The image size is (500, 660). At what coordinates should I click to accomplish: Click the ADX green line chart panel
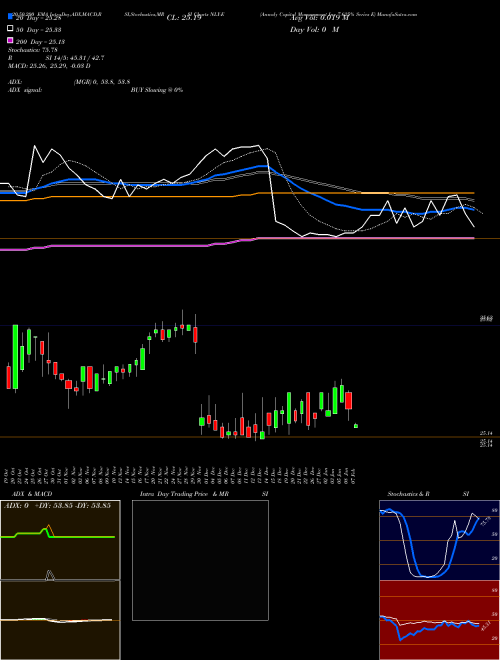click(60, 540)
